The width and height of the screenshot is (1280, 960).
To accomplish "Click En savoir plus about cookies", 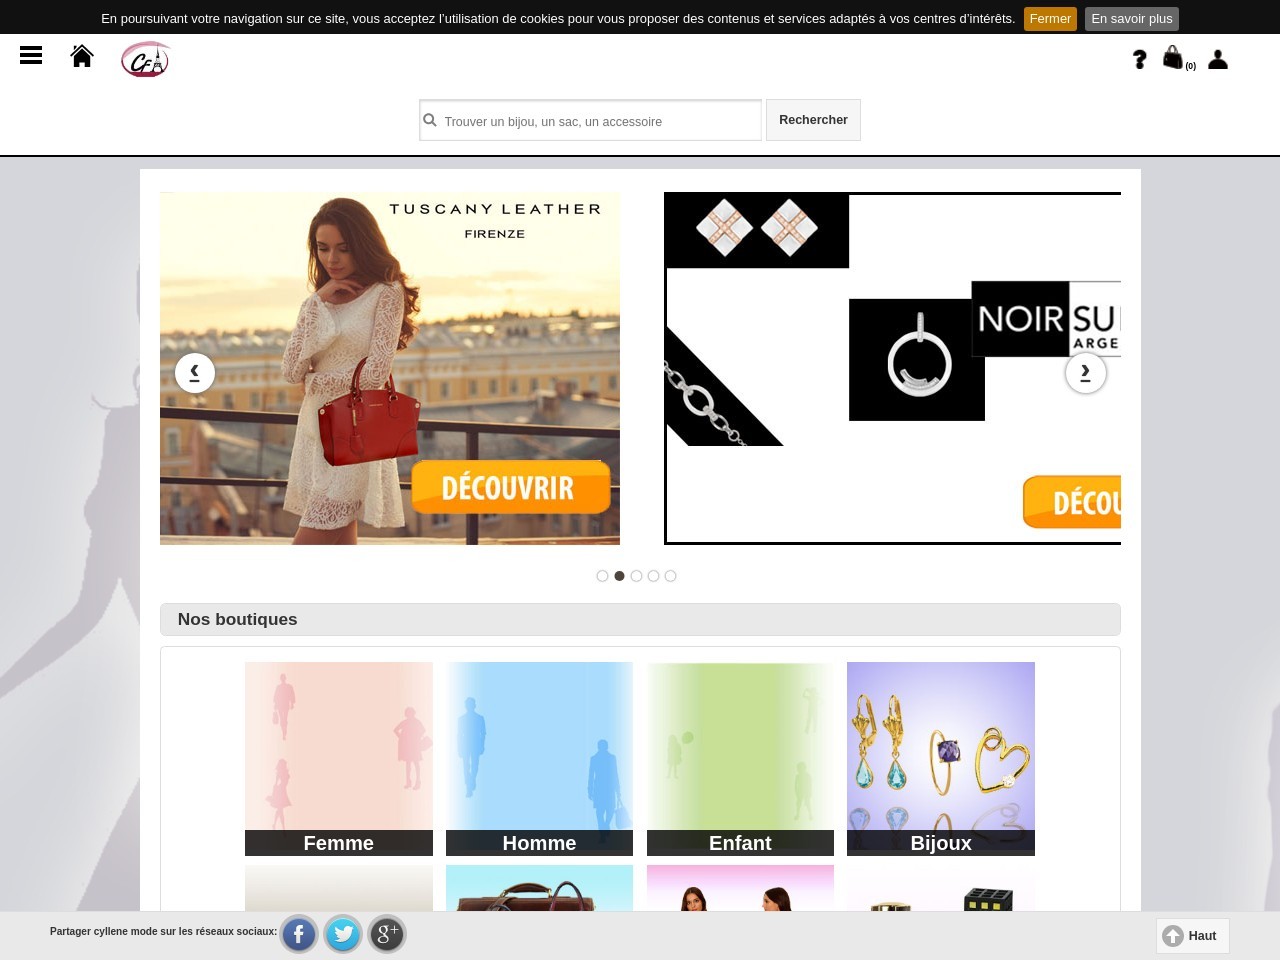I will click(1132, 19).
